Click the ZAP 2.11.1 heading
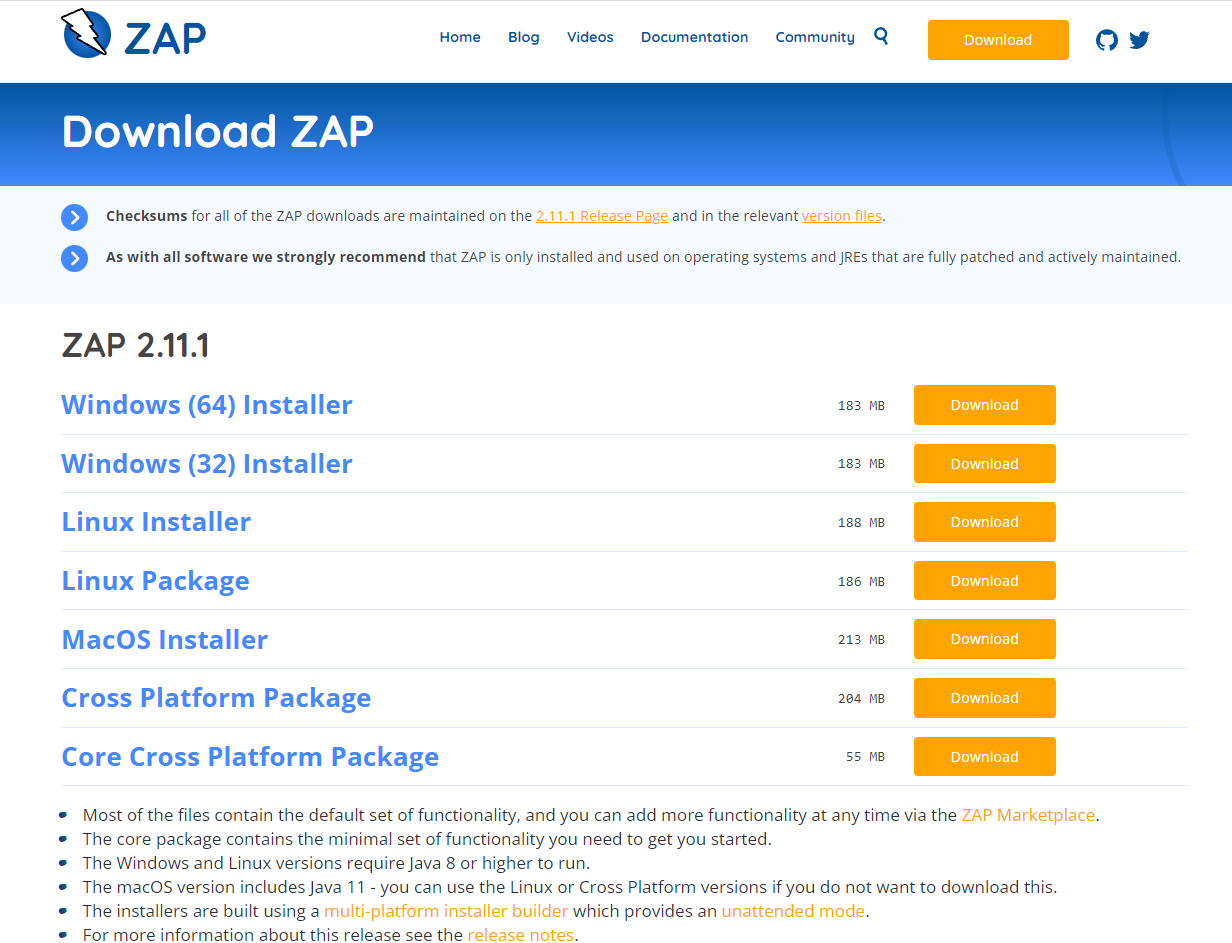 (135, 346)
